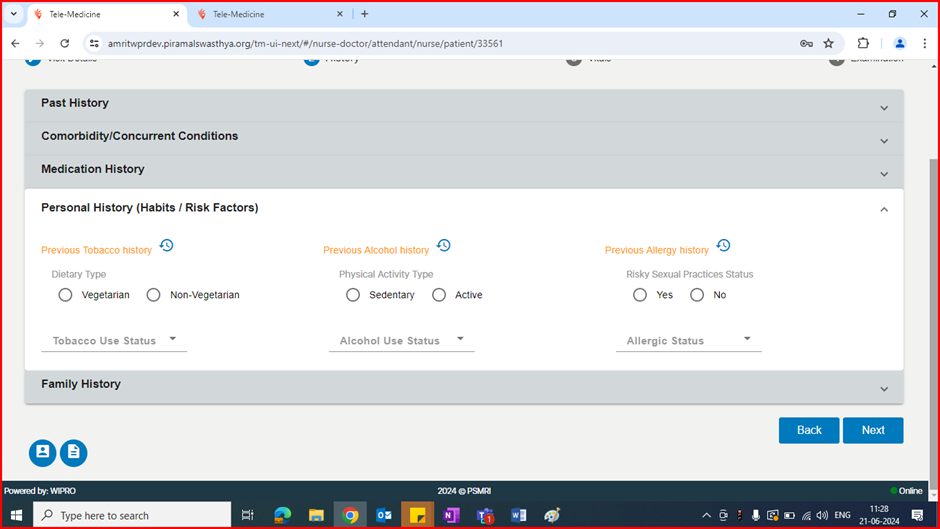Viewport: 940px width, 529px height.
Task: Open Word from the taskbar
Action: click(519, 515)
